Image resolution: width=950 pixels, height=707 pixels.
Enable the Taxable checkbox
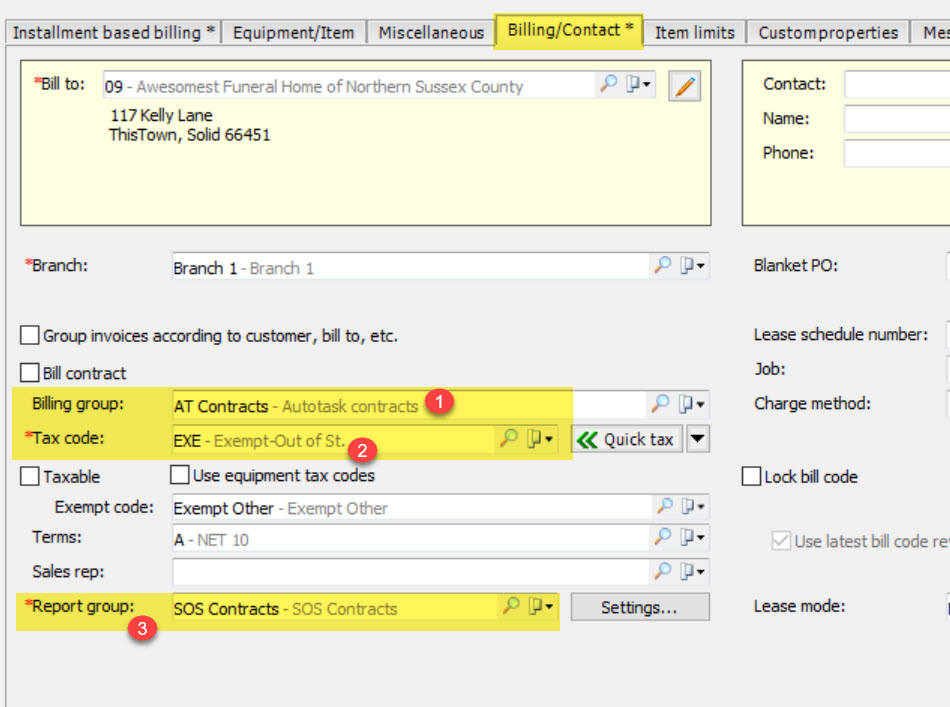[29, 477]
